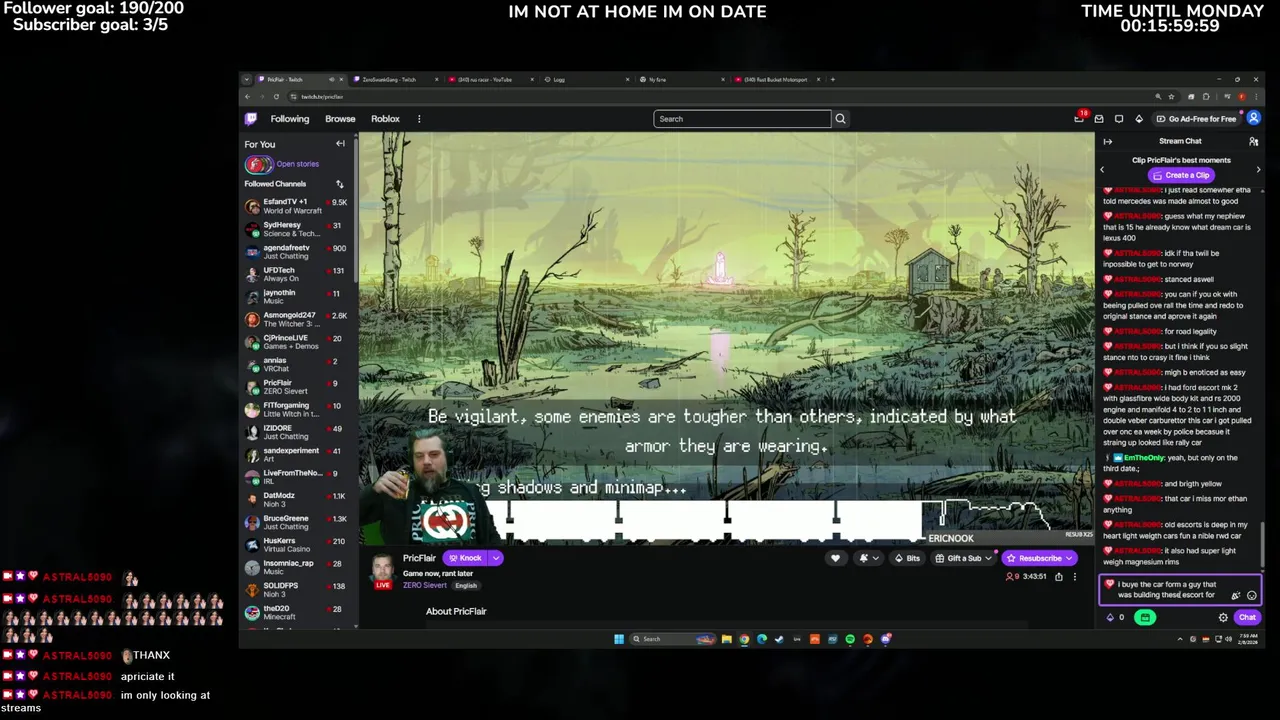Toggle the heart follow button
Screen dimensions: 1280x720
[835, 558]
